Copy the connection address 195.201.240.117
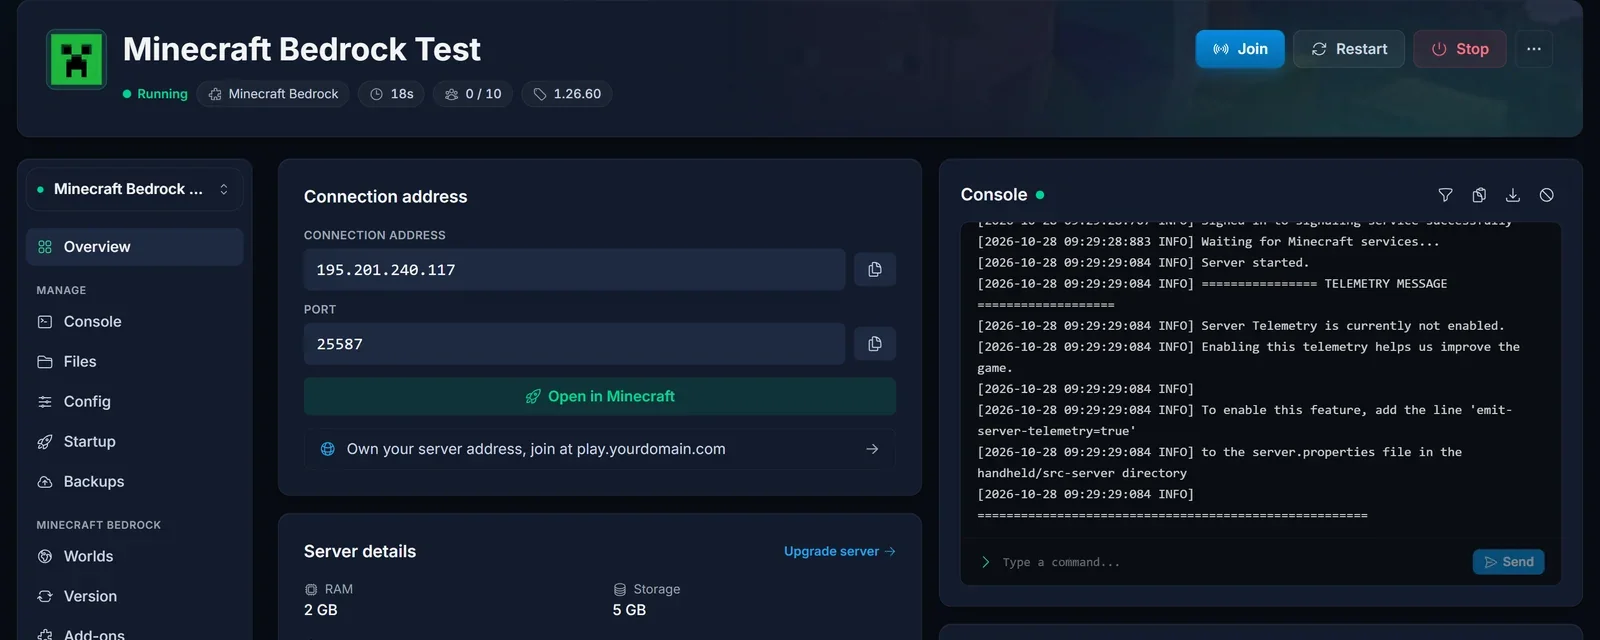The image size is (1600, 640). pyautogui.click(x=875, y=270)
